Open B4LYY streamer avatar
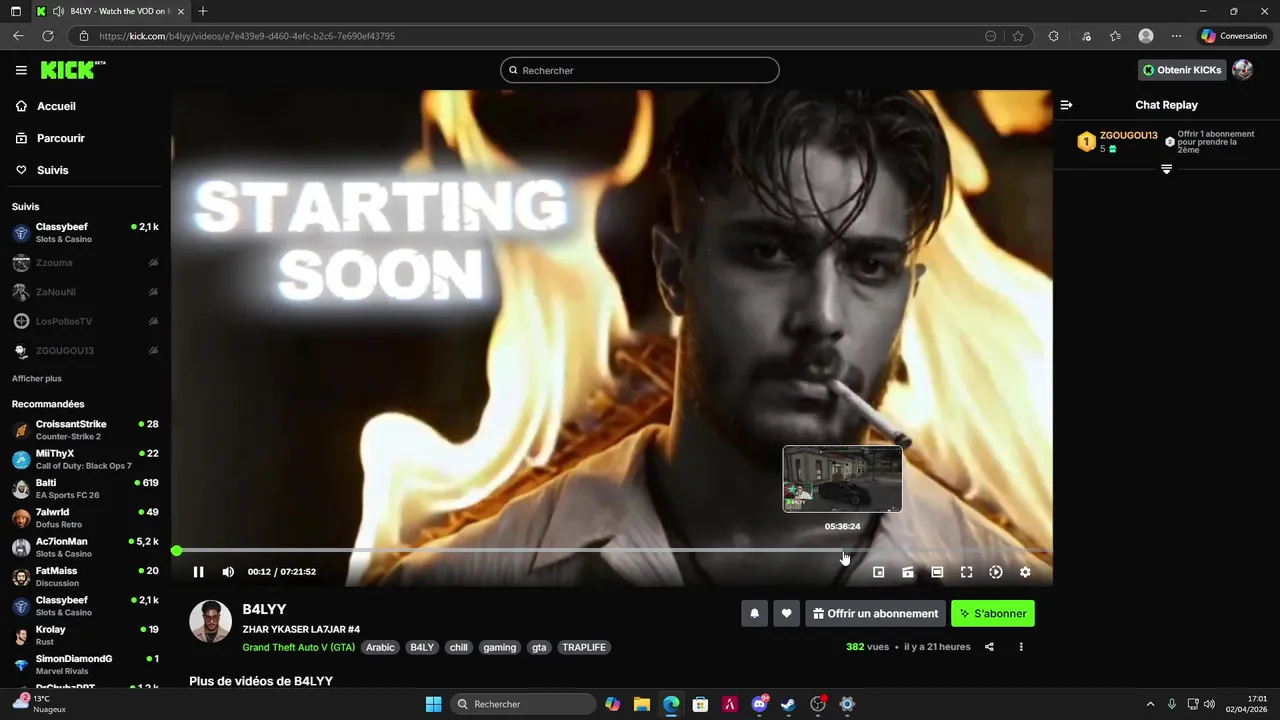 pyautogui.click(x=211, y=621)
